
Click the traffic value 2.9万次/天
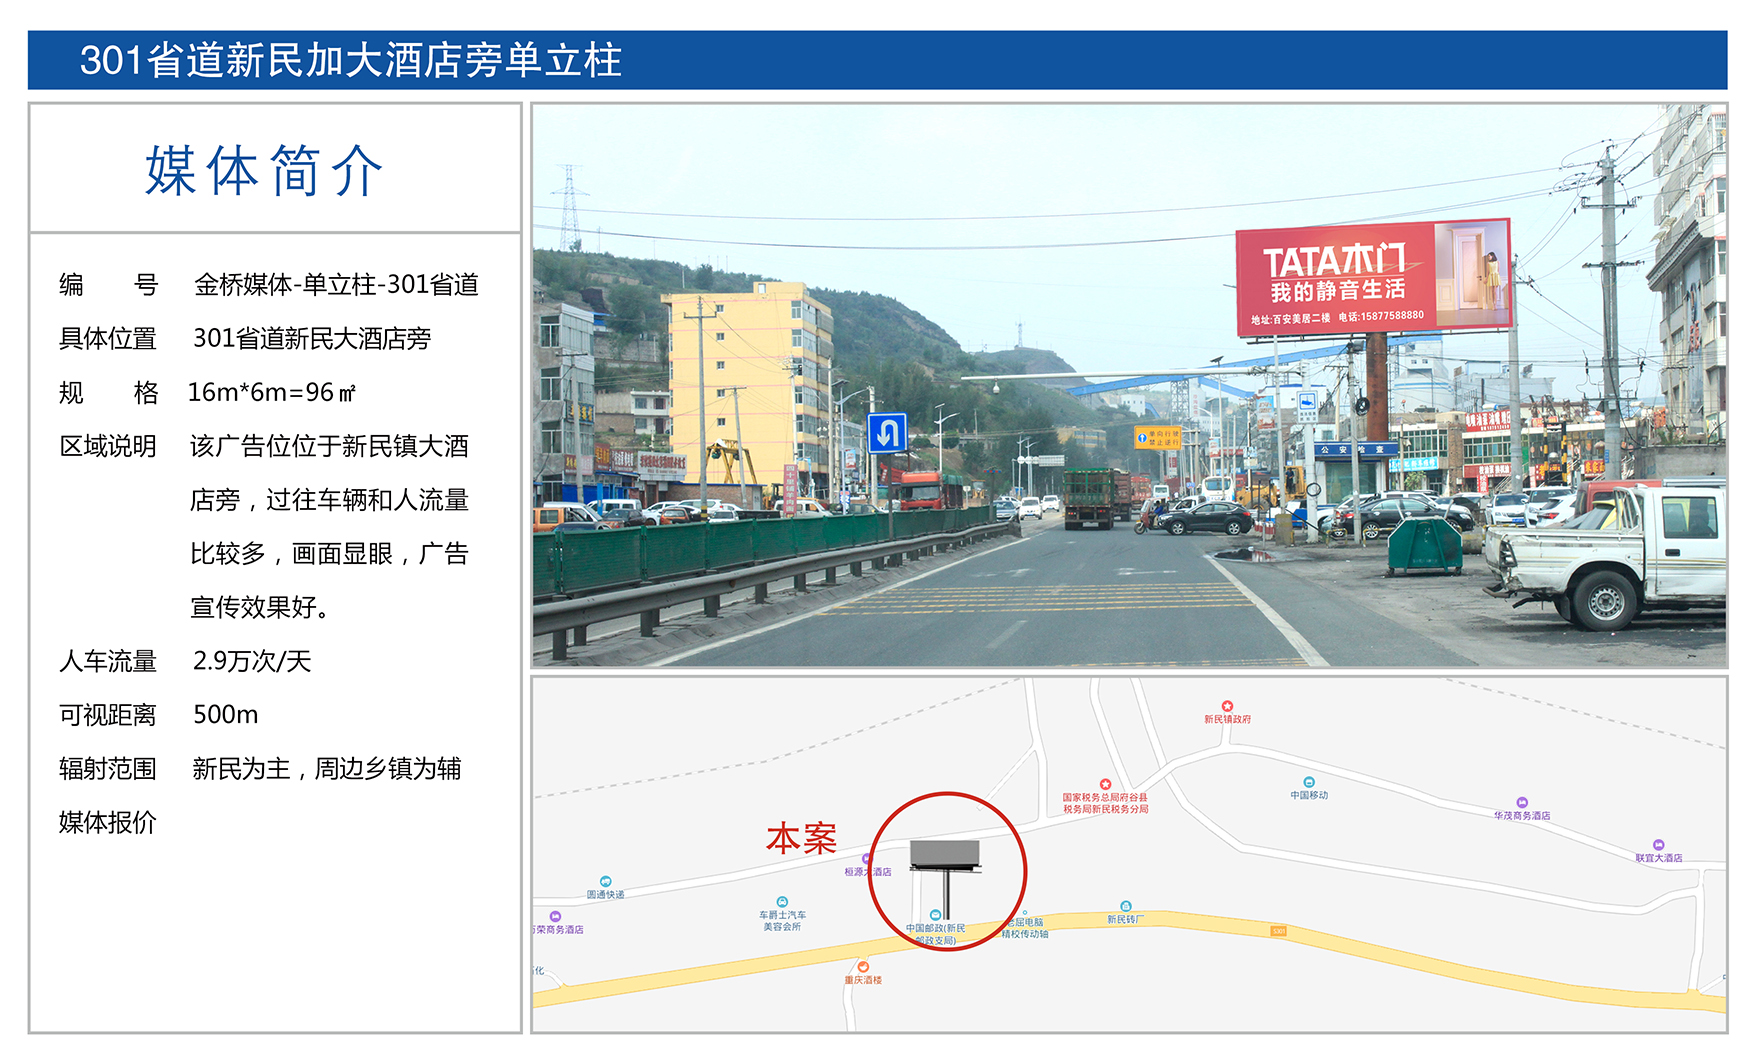point(252,661)
